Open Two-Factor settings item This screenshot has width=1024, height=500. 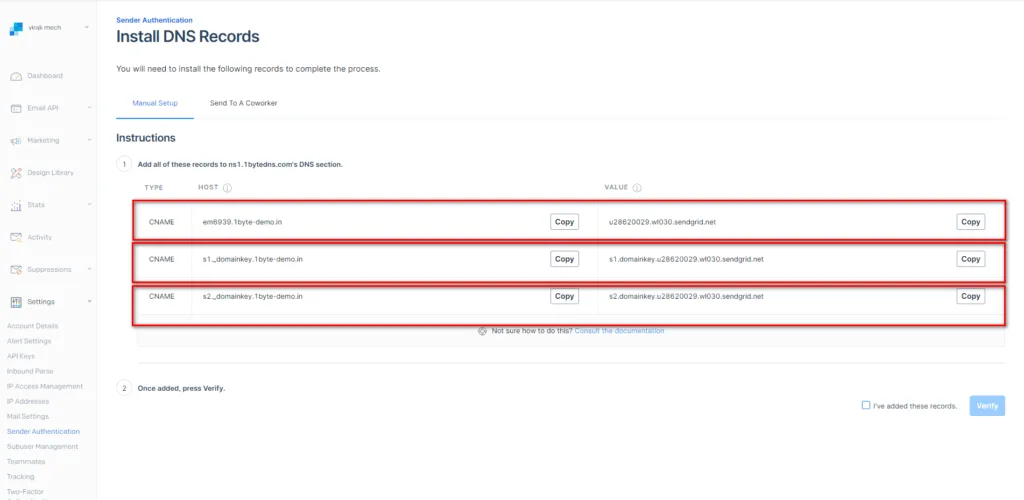(x=25, y=492)
